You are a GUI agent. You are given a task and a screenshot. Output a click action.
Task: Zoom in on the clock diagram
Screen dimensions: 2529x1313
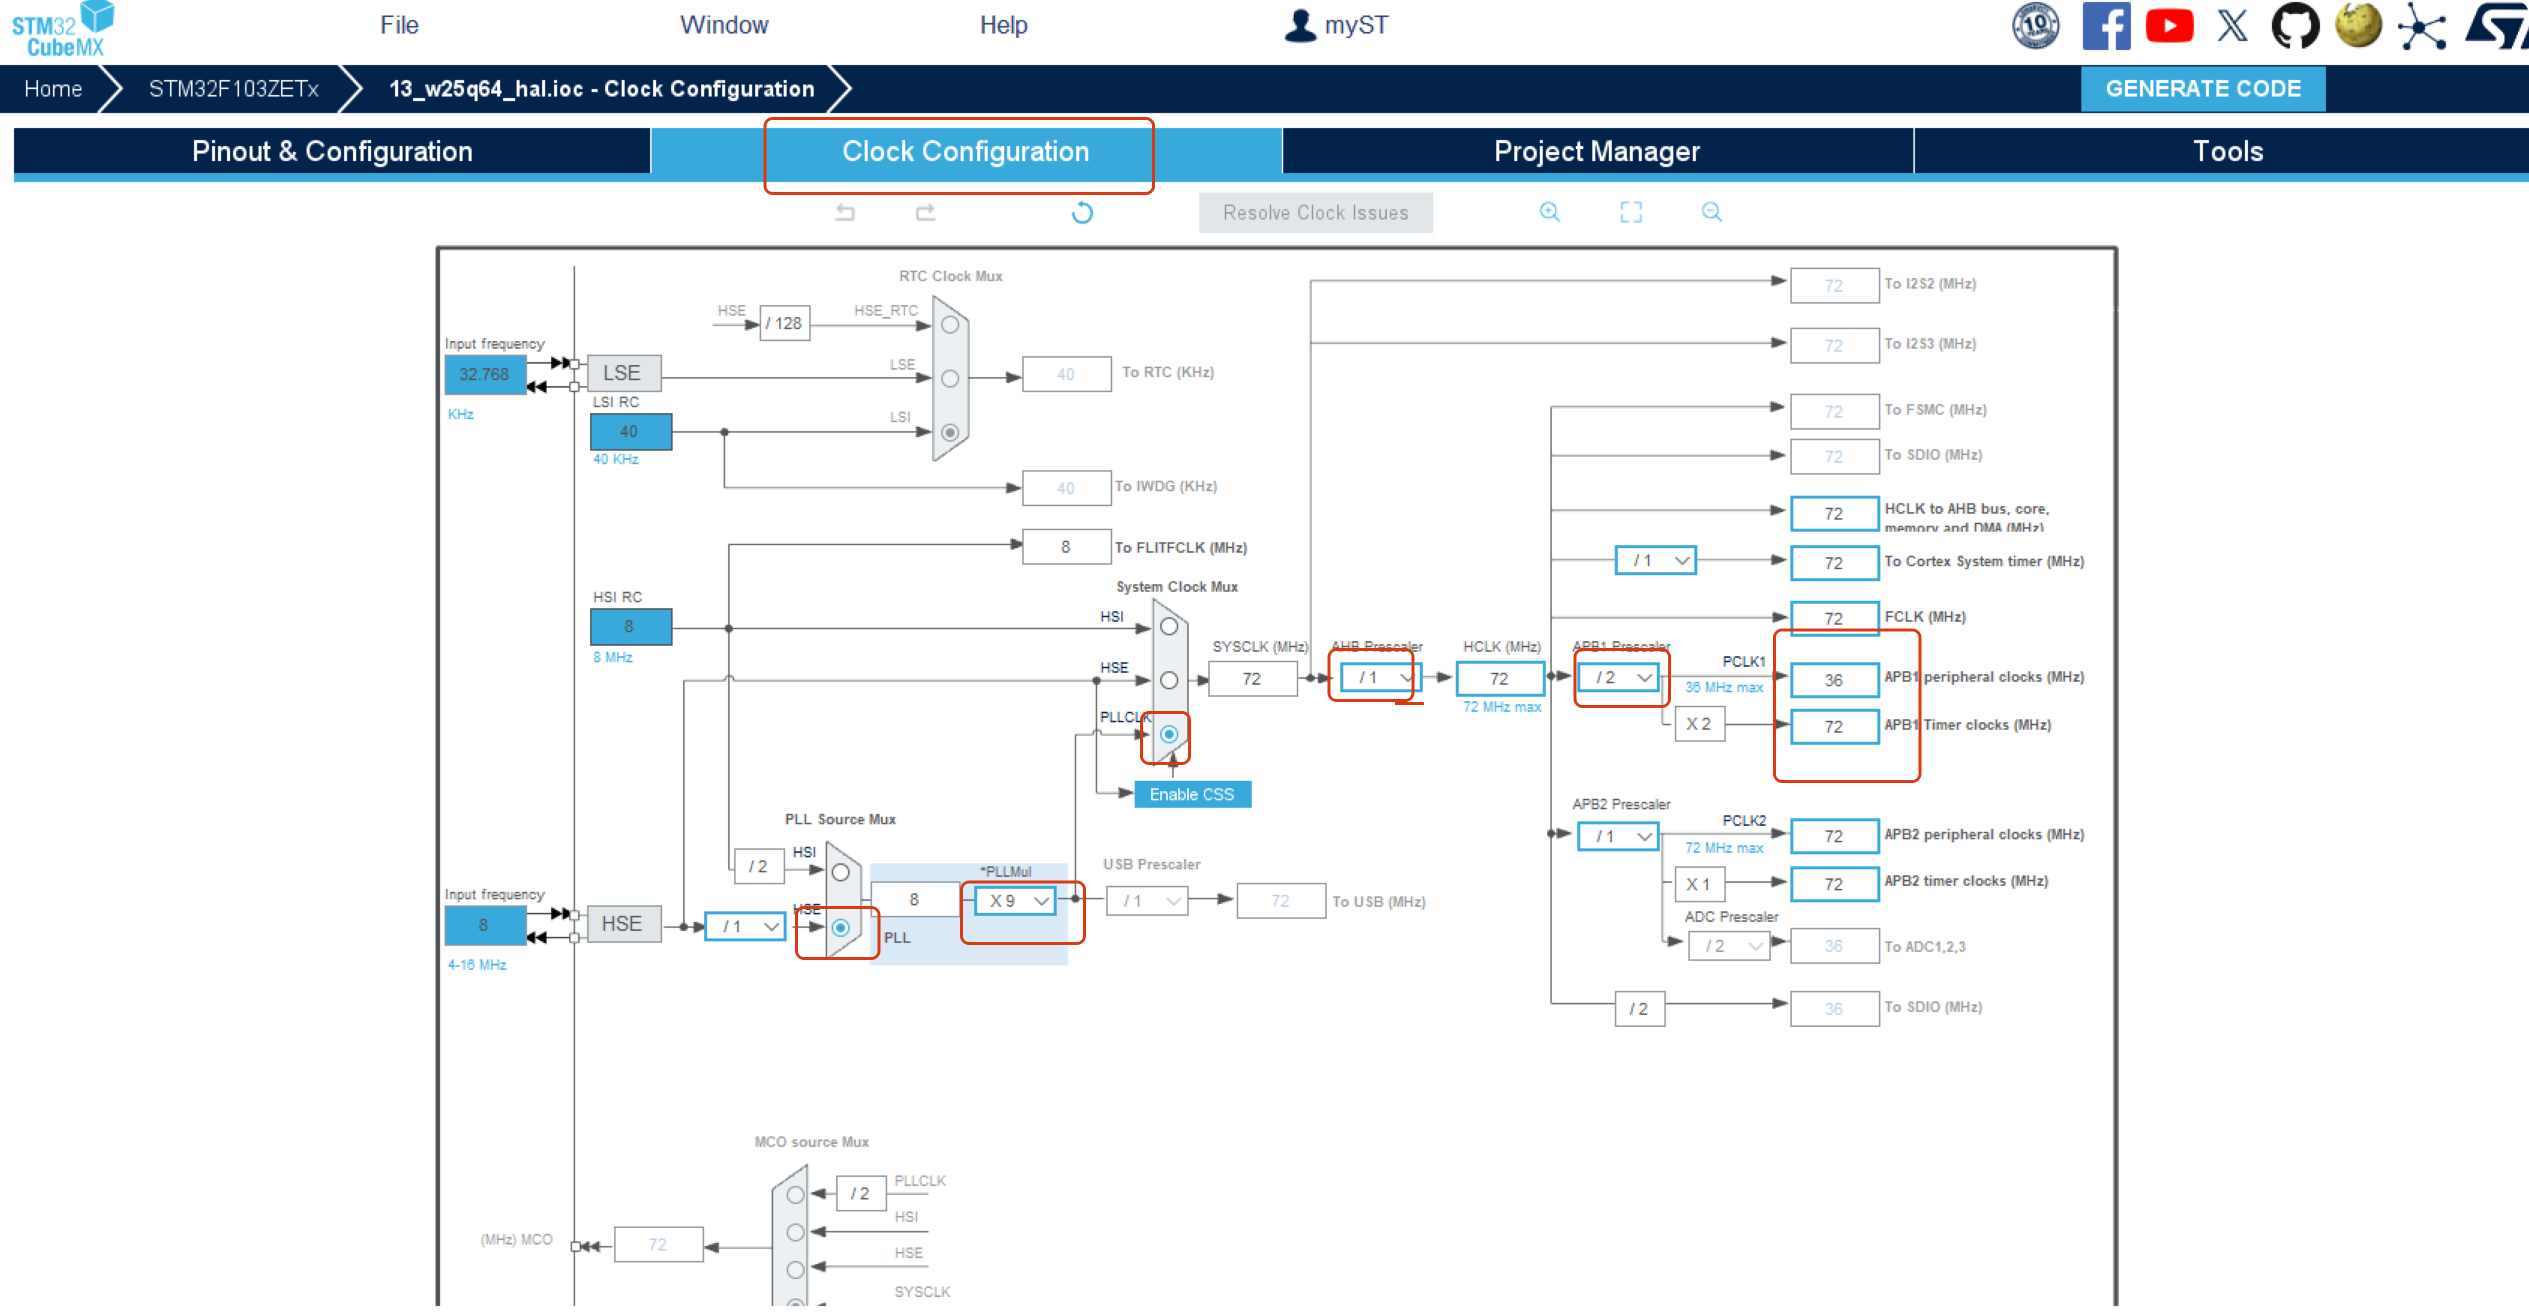(1549, 212)
